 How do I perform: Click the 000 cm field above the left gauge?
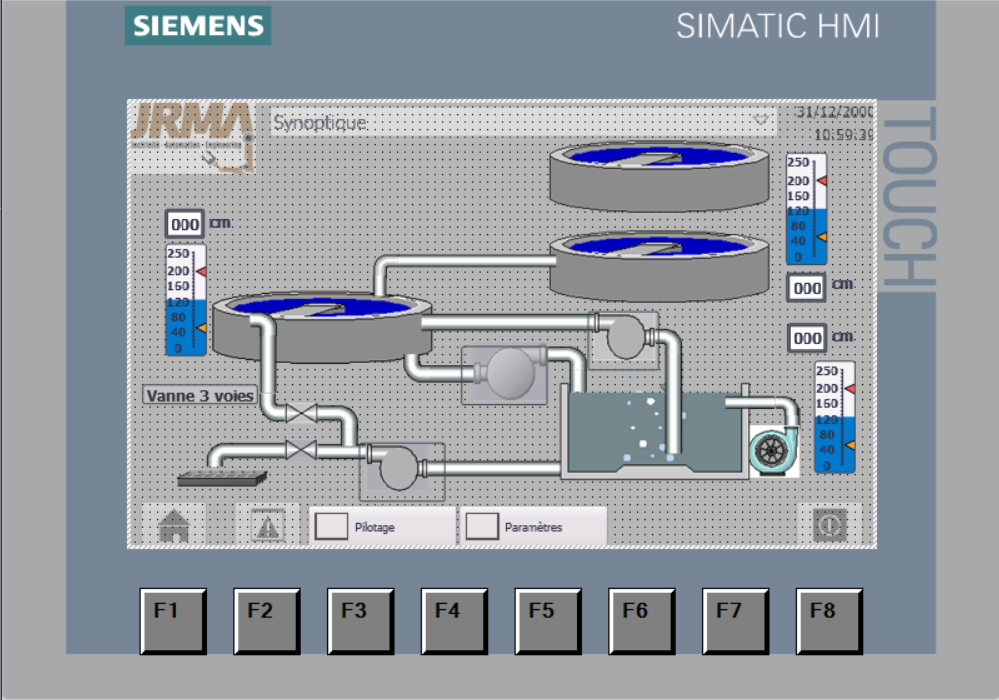click(185, 224)
